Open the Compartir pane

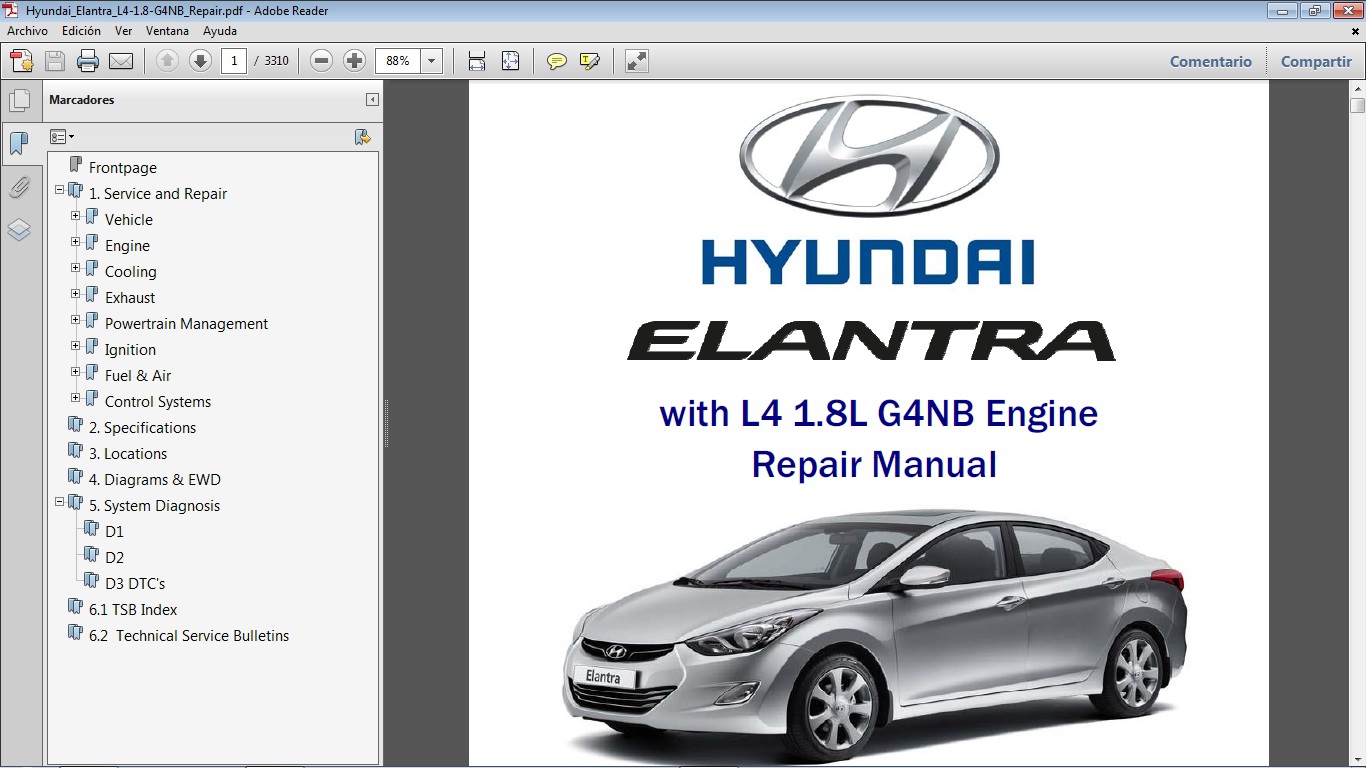point(1316,61)
